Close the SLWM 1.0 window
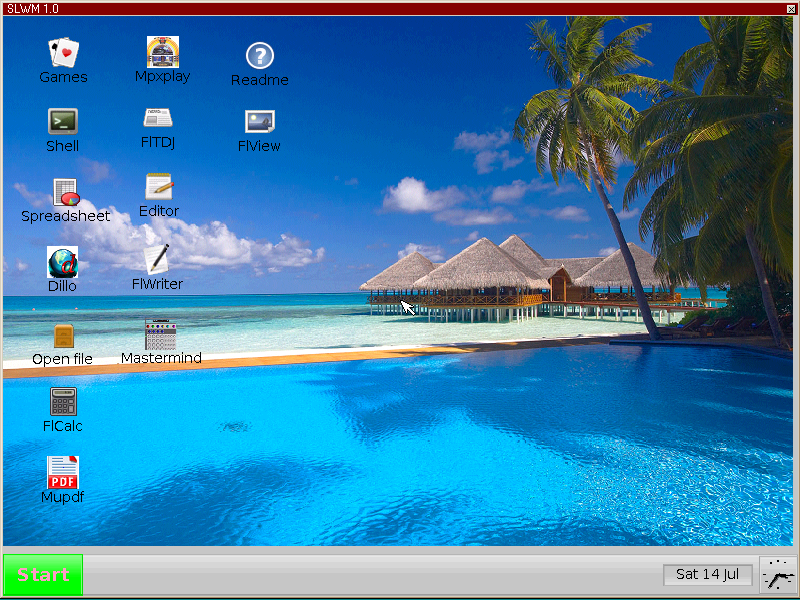Screen dimensions: 800x600 [791, 8]
